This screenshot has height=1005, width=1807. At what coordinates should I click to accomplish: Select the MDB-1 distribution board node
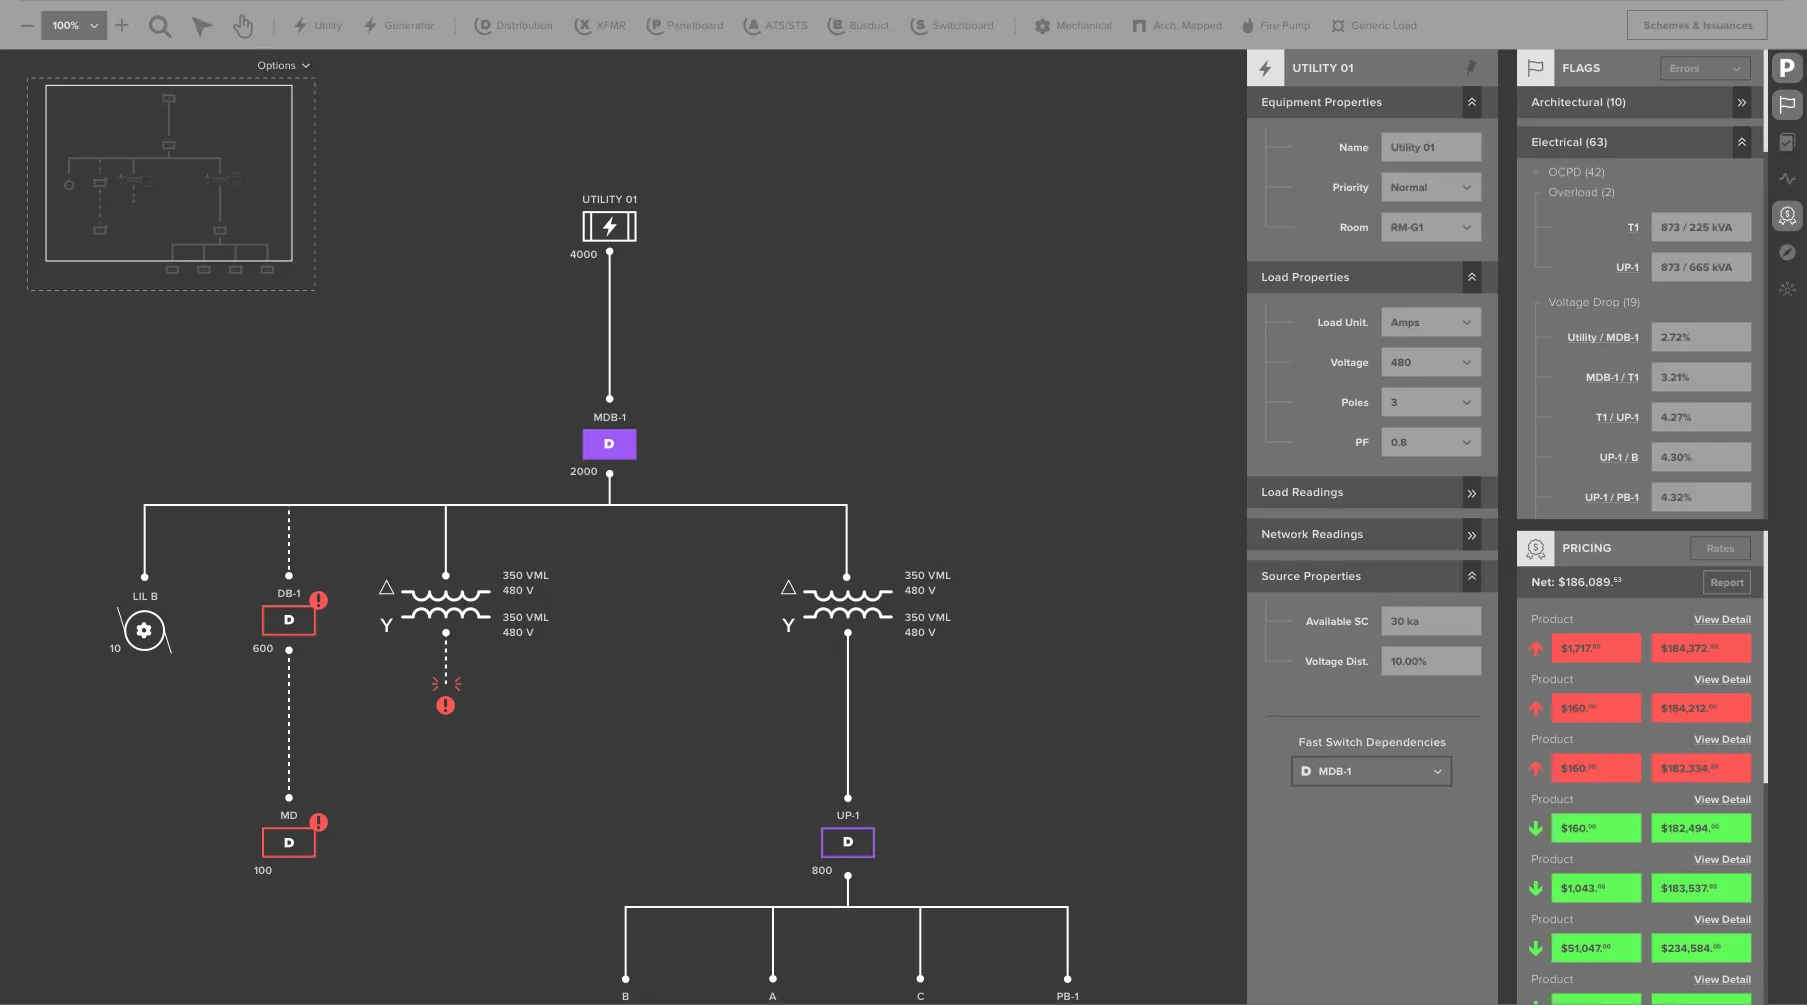tap(609, 444)
